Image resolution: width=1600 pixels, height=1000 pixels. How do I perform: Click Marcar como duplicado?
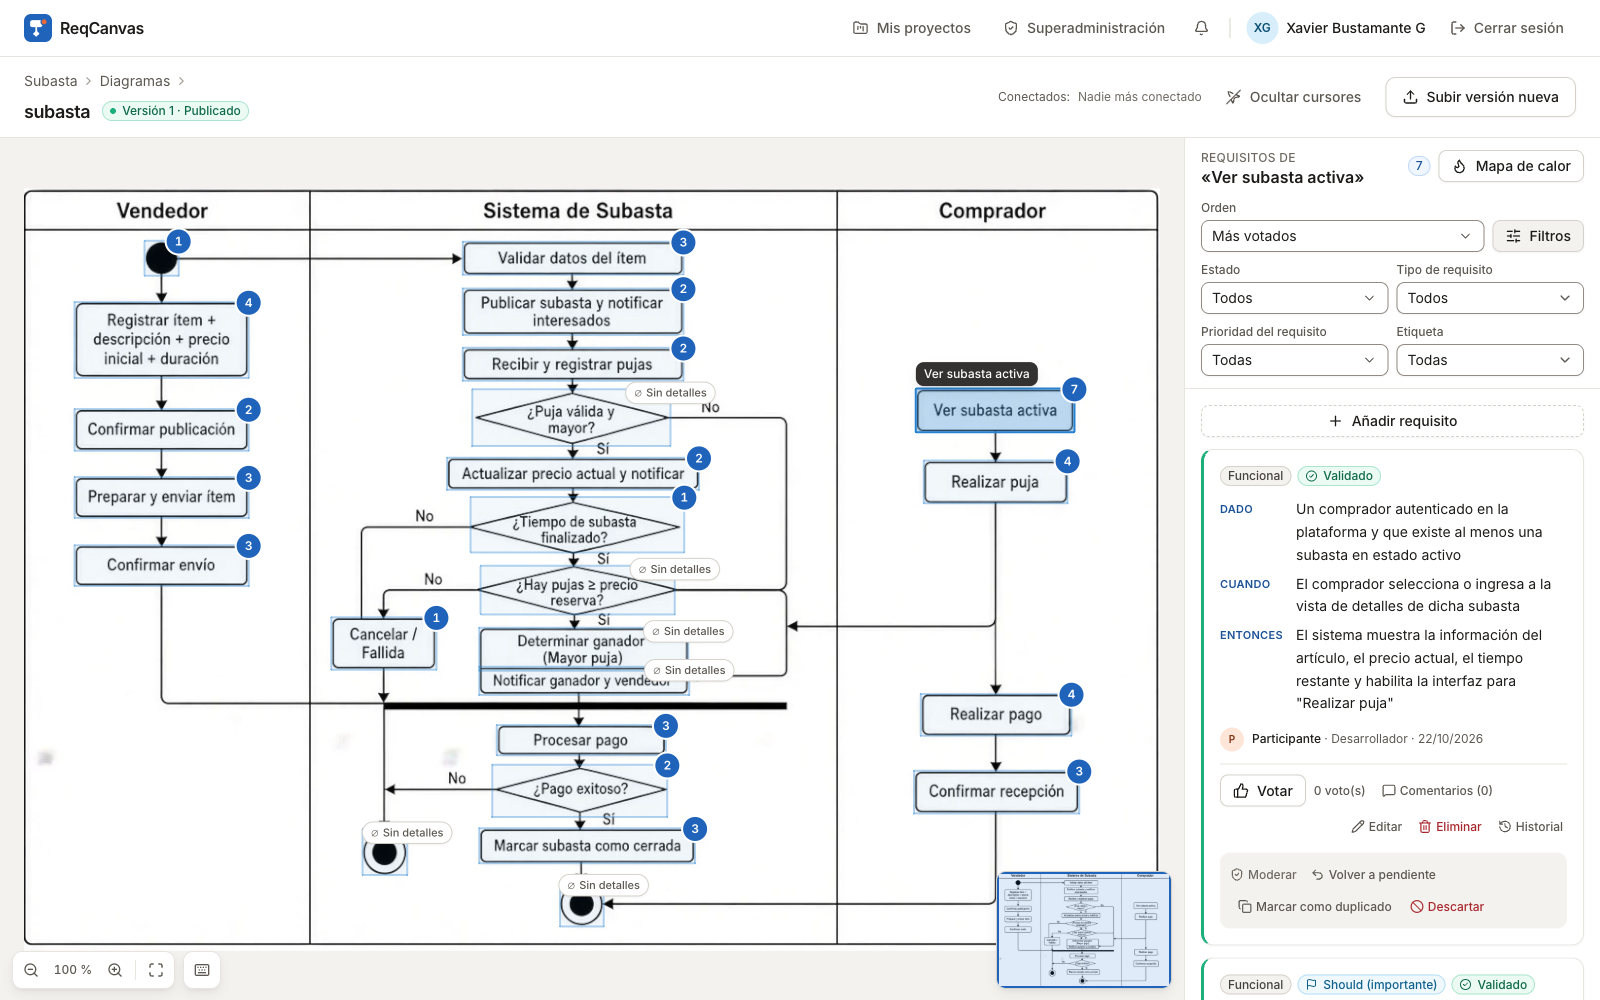point(1315,907)
